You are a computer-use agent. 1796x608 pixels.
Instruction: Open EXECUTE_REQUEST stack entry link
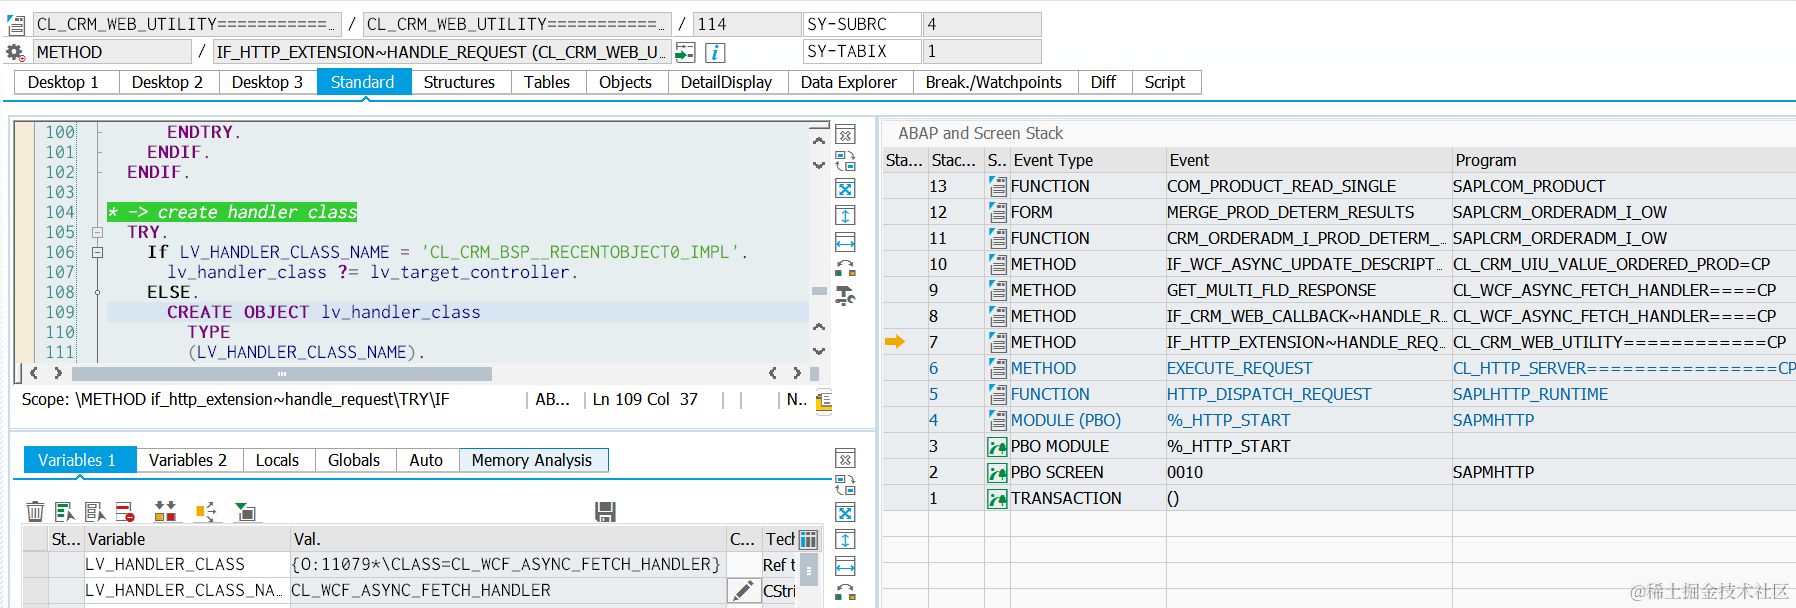click(x=1239, y=368)
